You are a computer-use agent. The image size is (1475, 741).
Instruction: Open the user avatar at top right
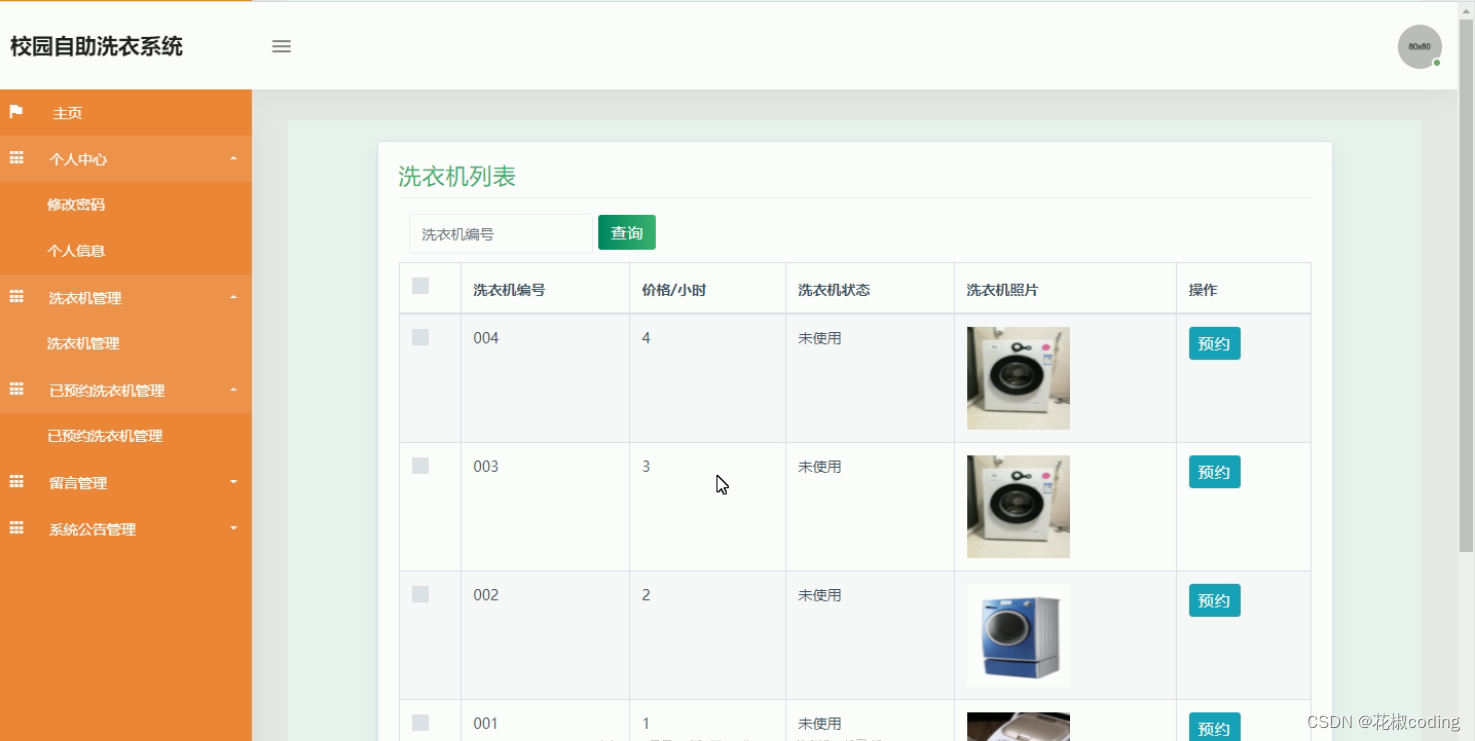[1419, 46]
